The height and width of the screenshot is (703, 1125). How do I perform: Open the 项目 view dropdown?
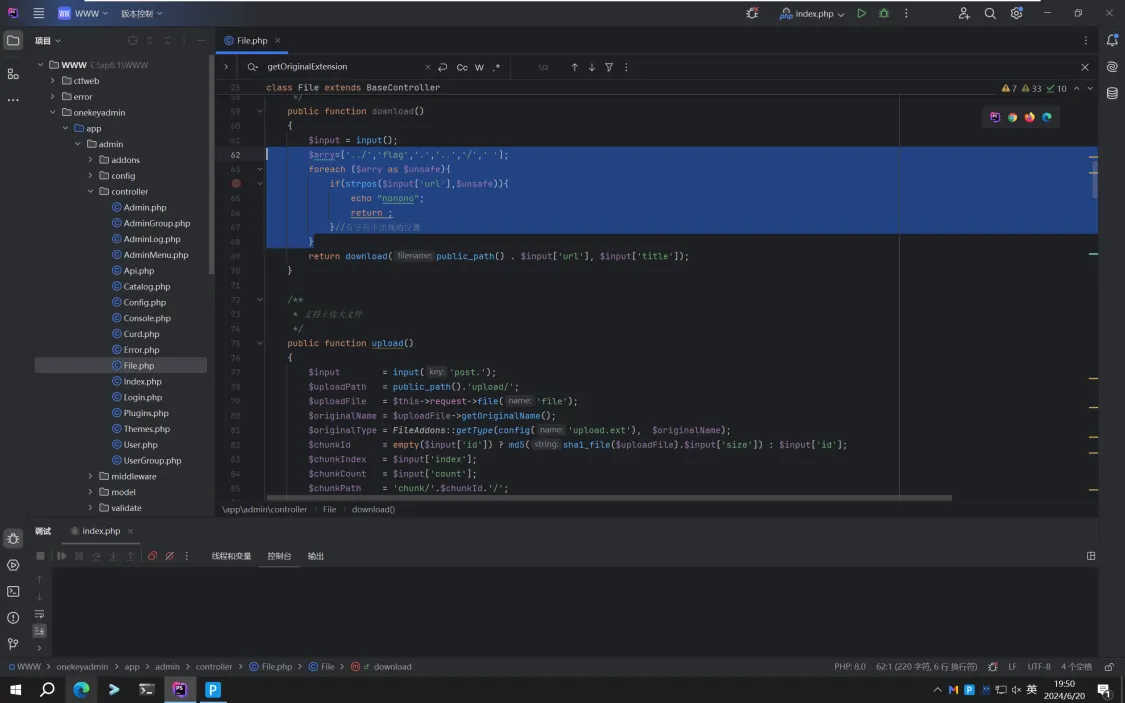tap(48, 41)
